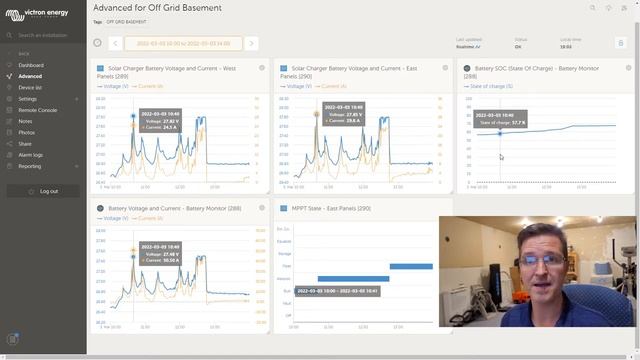
Task: Click the clock time-range icon
Action: (97, 43)
